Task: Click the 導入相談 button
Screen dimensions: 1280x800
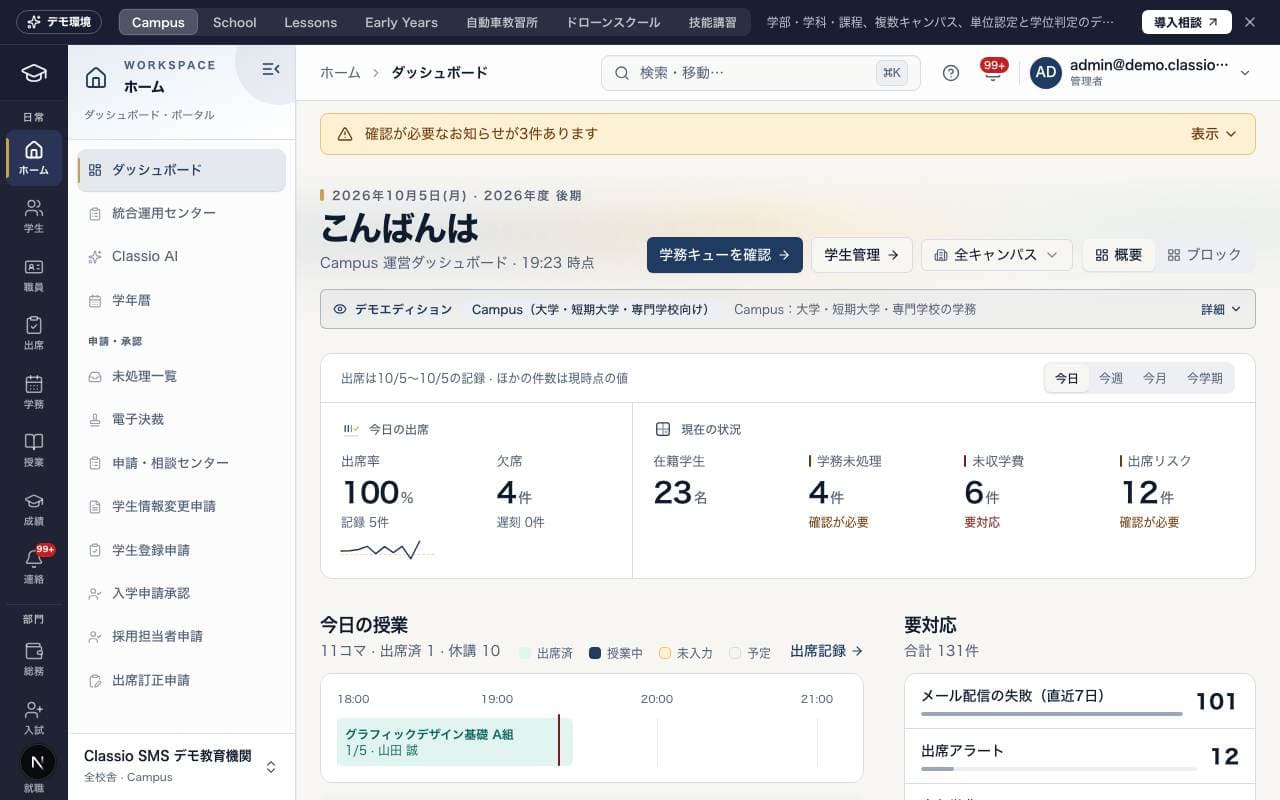Action: tap(1187, 22)
